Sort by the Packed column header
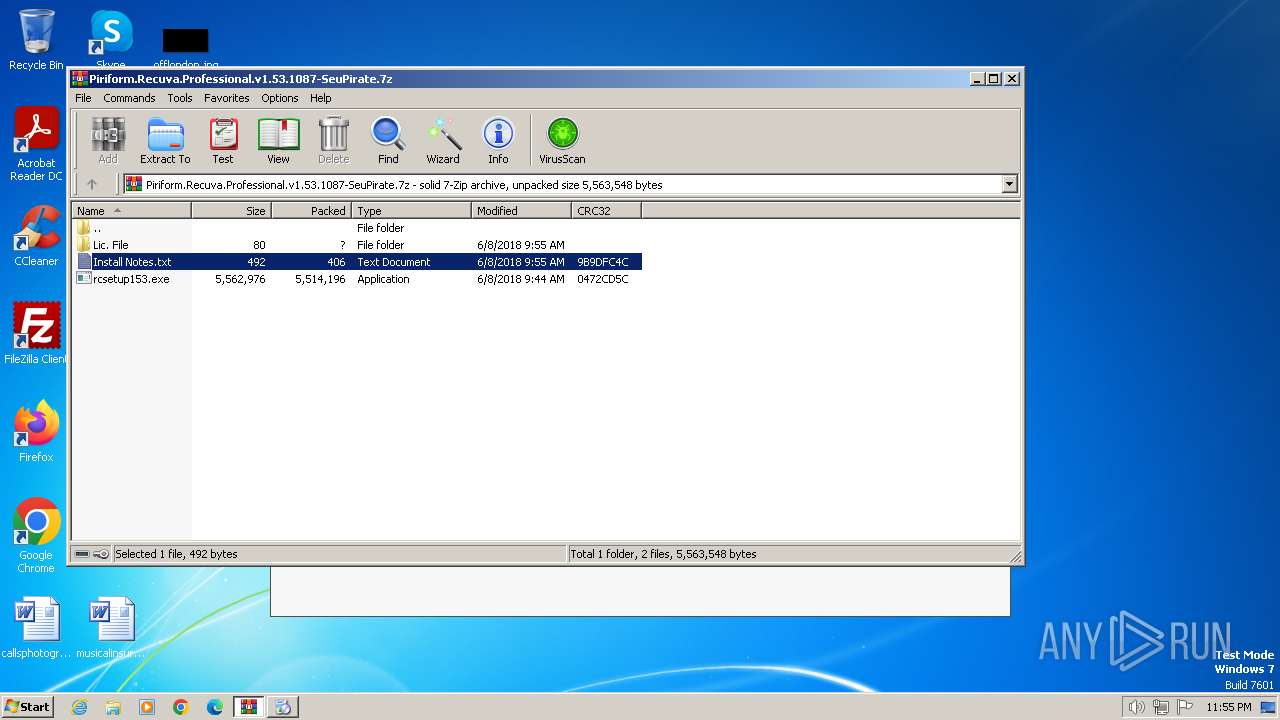Image resolution: width=1280 pixels, height=720 pixels. coord(311,211)
